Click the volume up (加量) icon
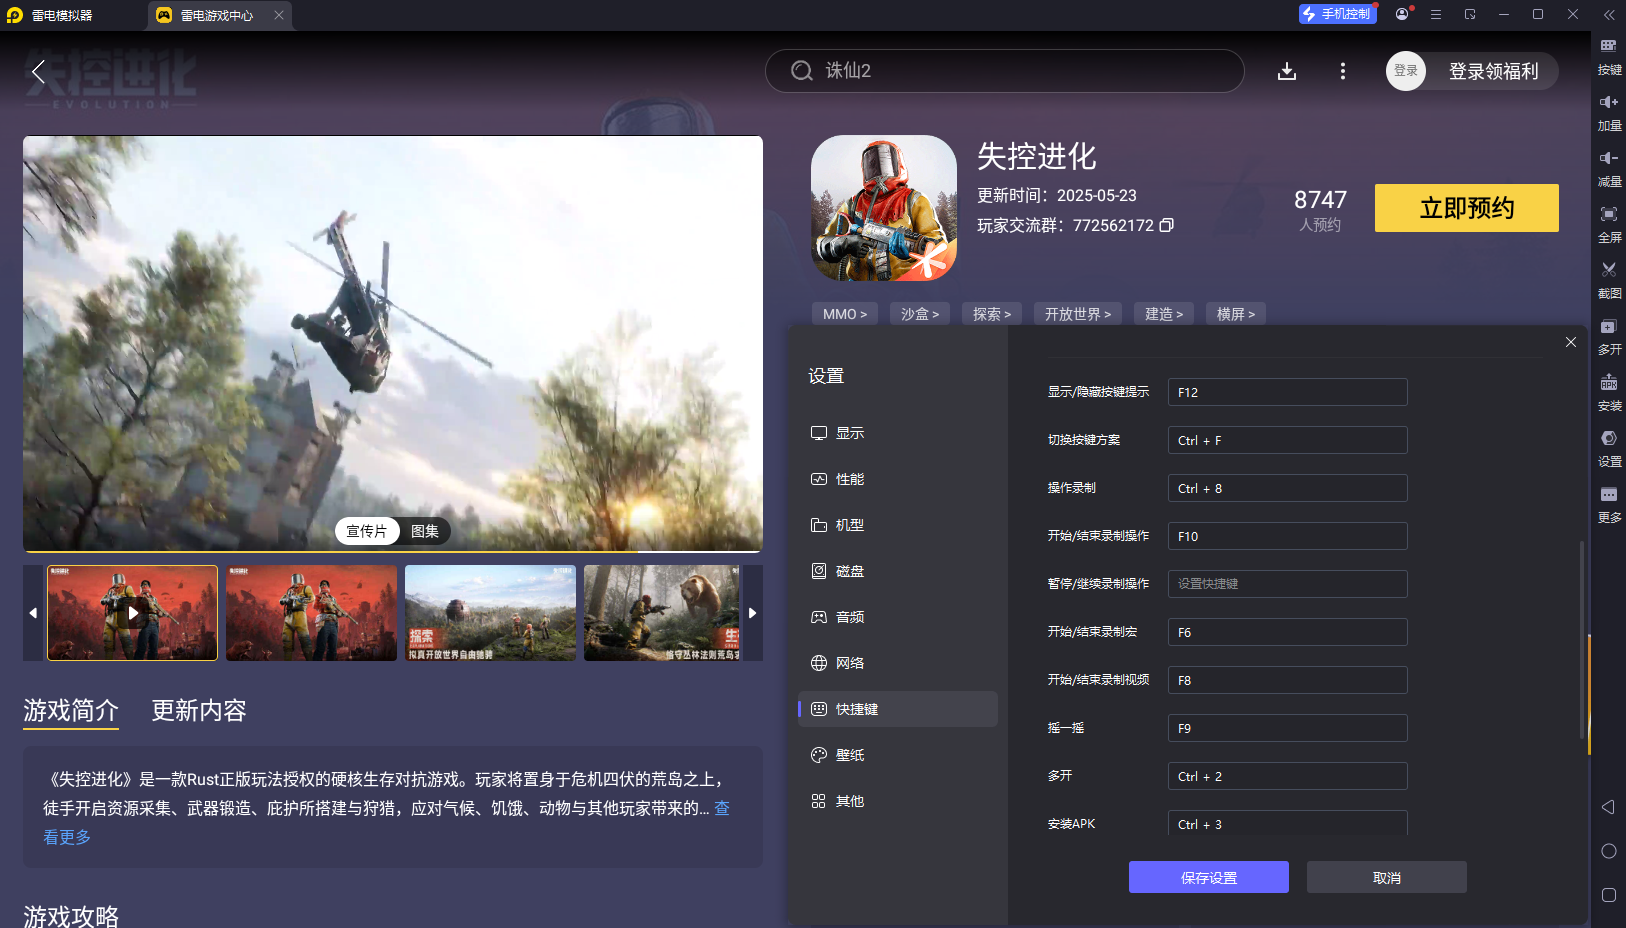The image size is (1626, 928). coord(1610,112)
